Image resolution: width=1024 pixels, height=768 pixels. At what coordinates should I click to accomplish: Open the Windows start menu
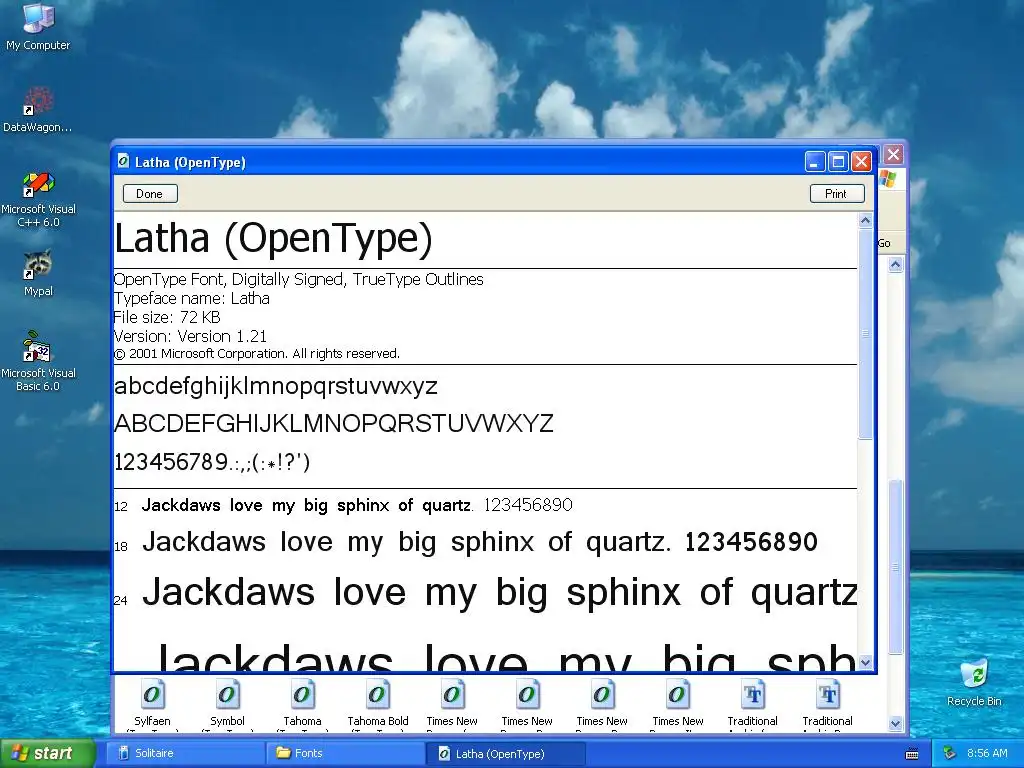tap(48, 753)
